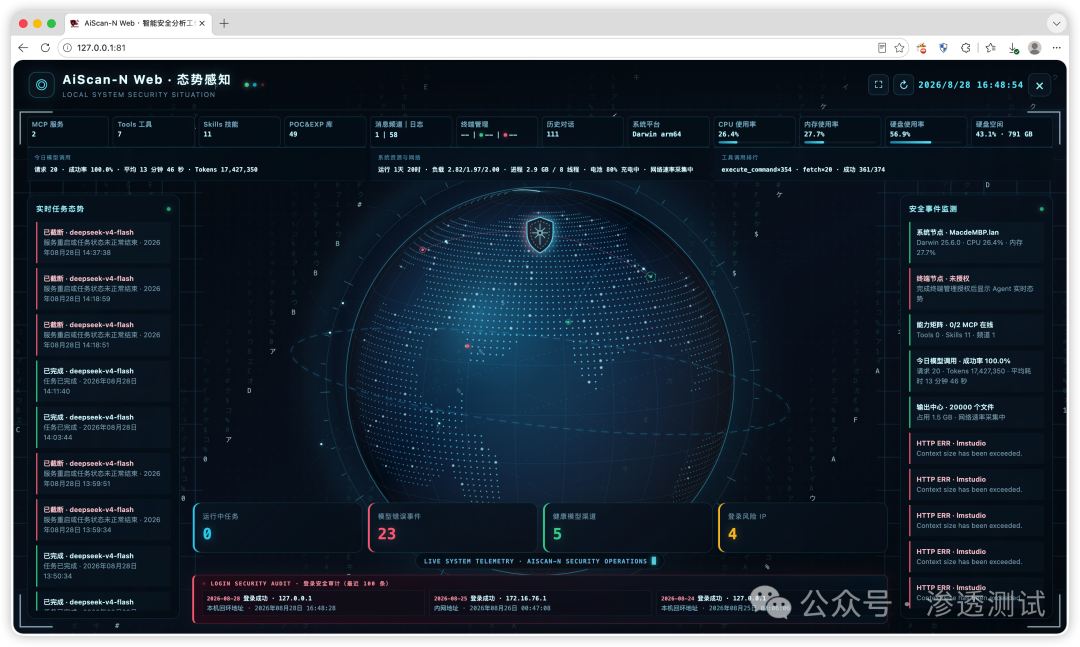Screen dimensions: 1080x647
Task: Select the truncated task at 13:59:34
Action: click(x=103, y=520)
